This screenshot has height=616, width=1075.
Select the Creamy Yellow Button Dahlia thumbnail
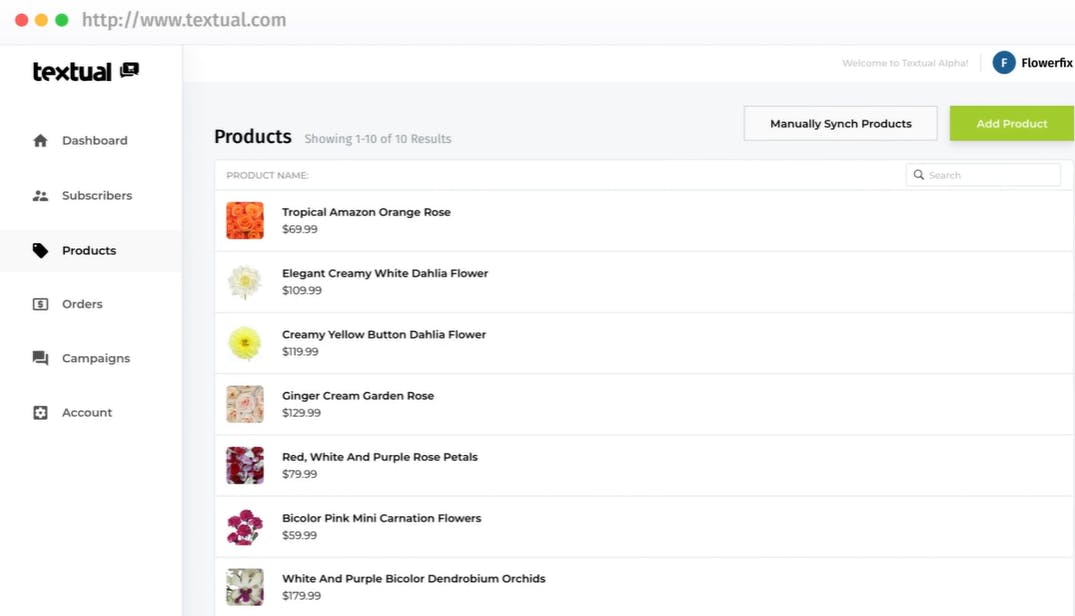(x=245, y=343)
